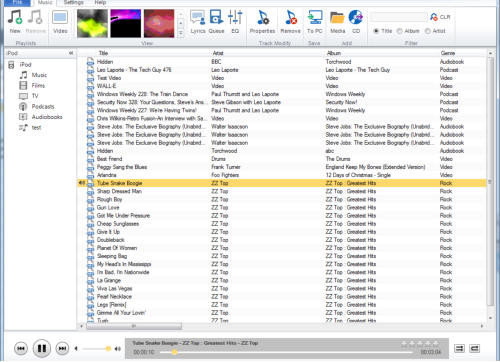The height and width of the screenshot is (362, 500).
Task: Sort by the Album column header
Action: [334, 53]
